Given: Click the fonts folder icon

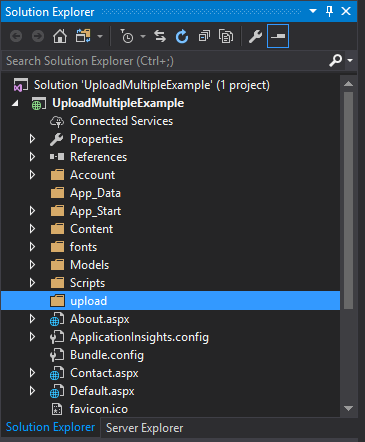Looking at the screenshot, I should pos(57,247).
